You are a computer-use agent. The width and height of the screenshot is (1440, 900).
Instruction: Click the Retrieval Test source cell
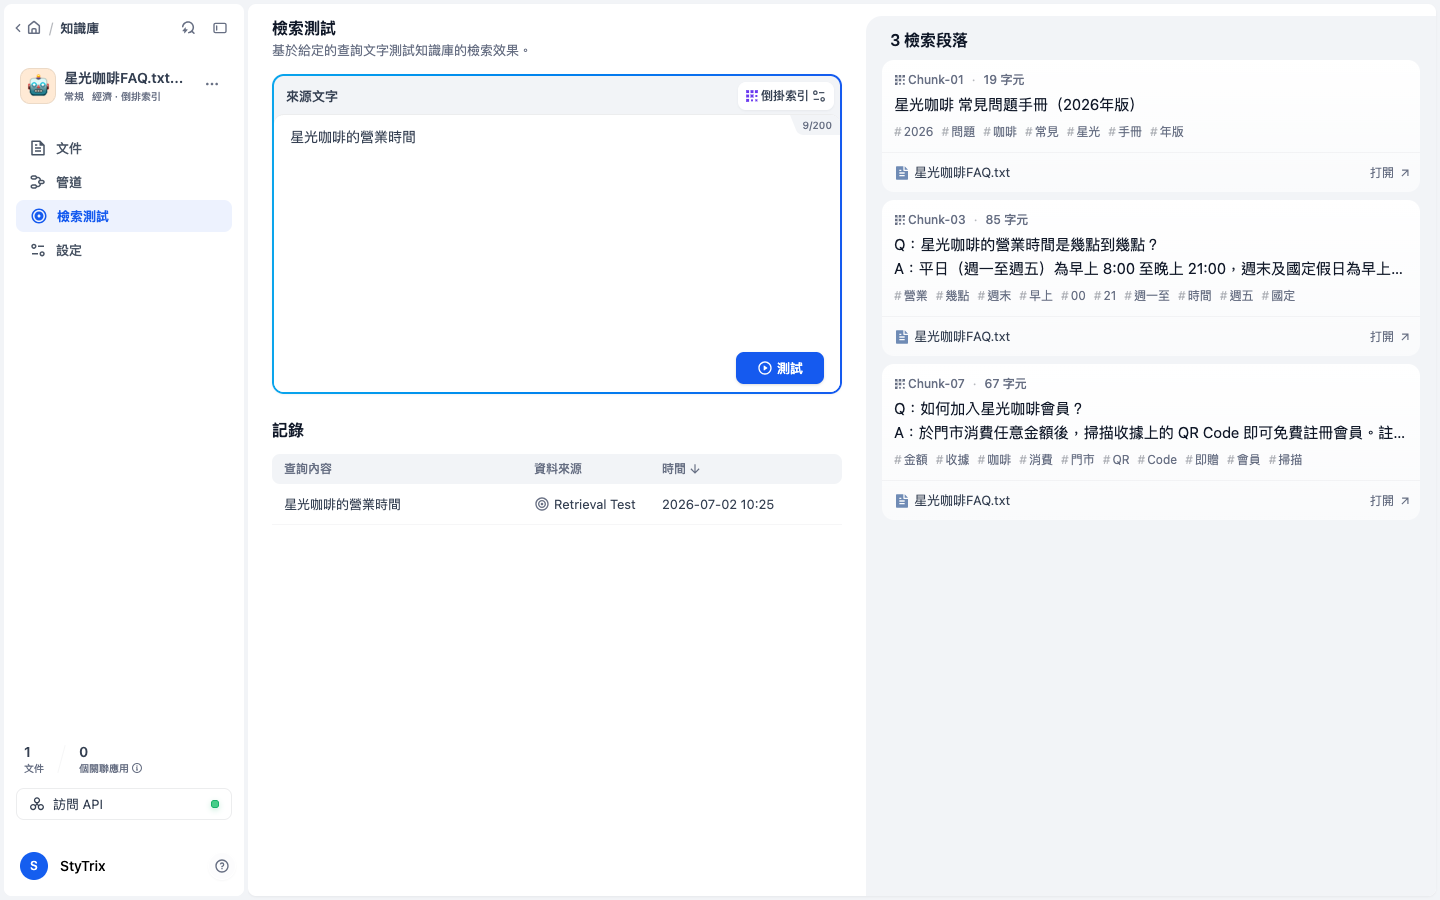pyautogui.click(x=585, y=505)
